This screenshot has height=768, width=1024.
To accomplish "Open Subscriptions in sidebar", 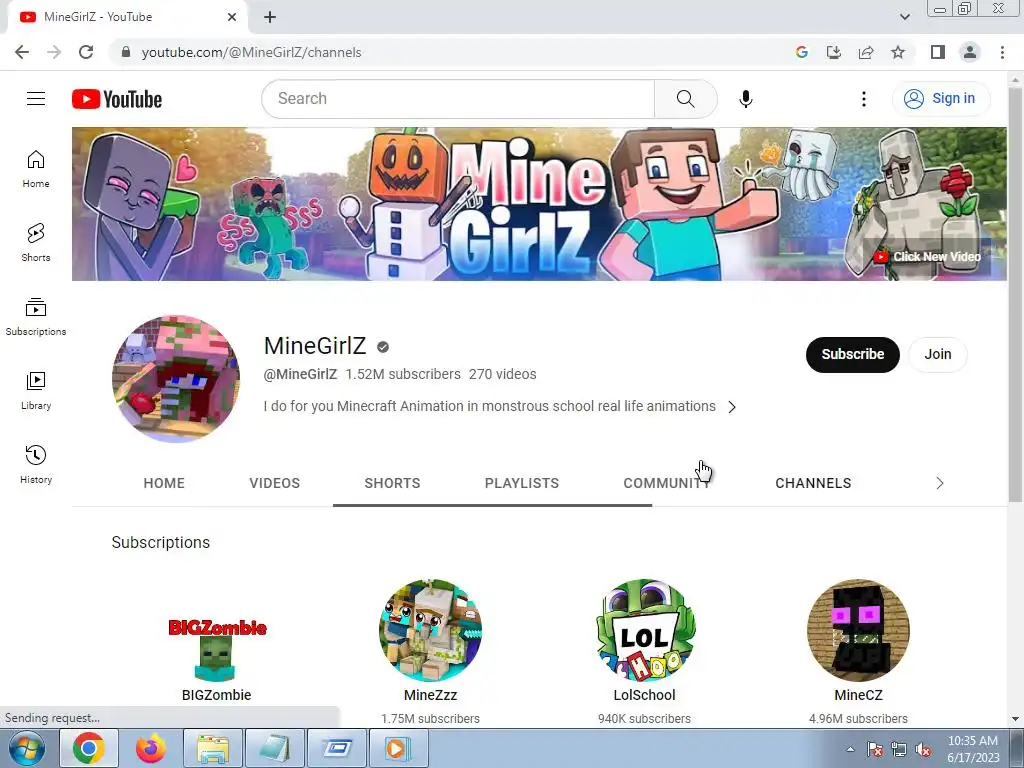I will 36,317.
